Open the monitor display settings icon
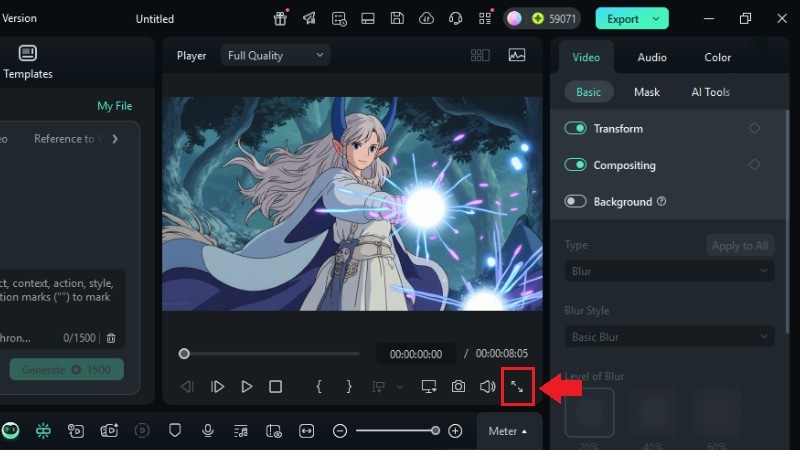This screenshot has width=800, height=450. 429,387
